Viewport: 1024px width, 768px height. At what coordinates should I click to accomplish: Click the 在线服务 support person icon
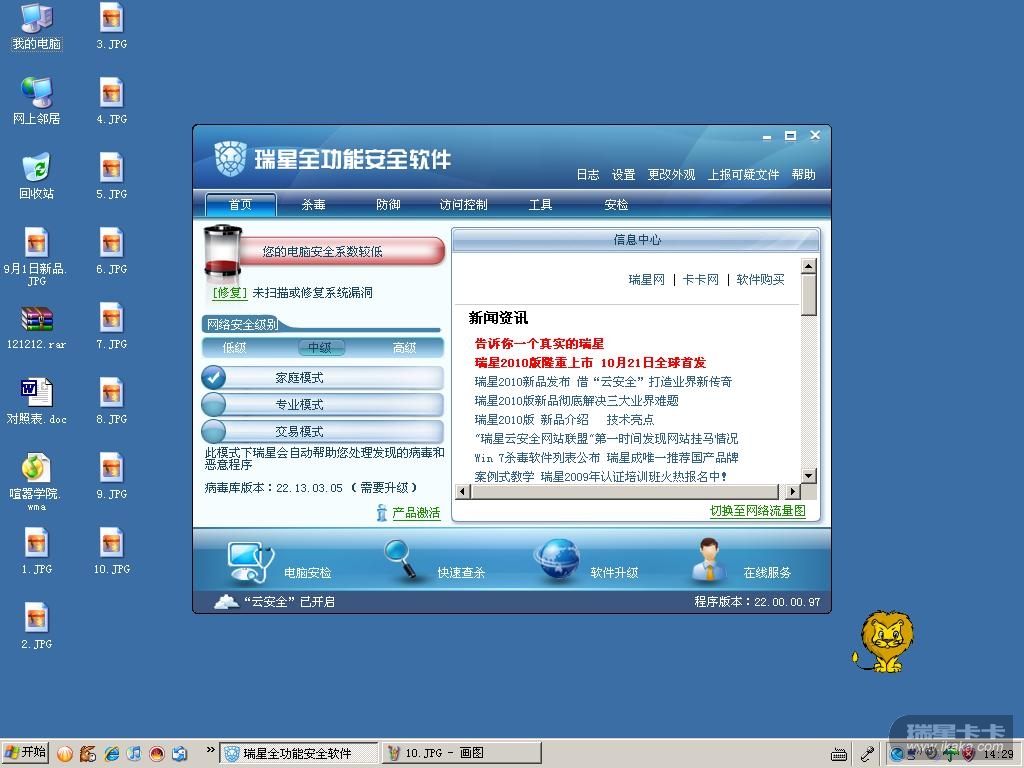(x=709, y=560)
